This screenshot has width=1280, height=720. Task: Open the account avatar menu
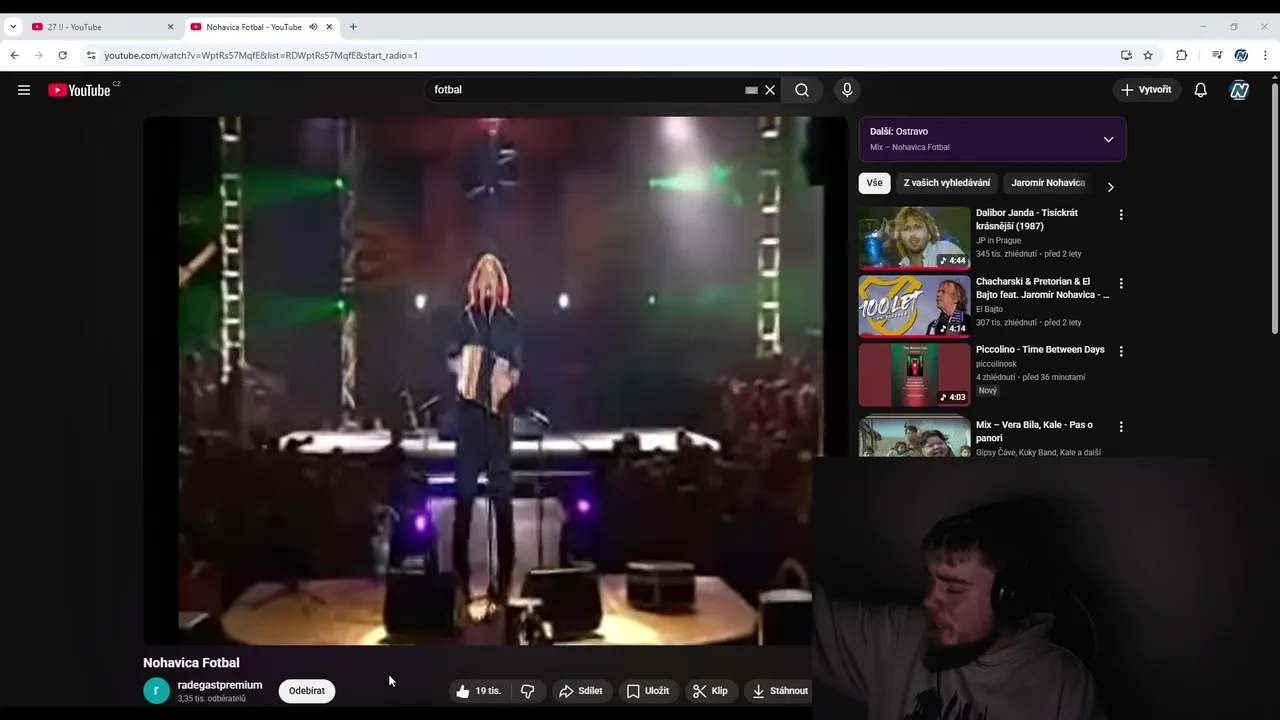(1240, 90)
